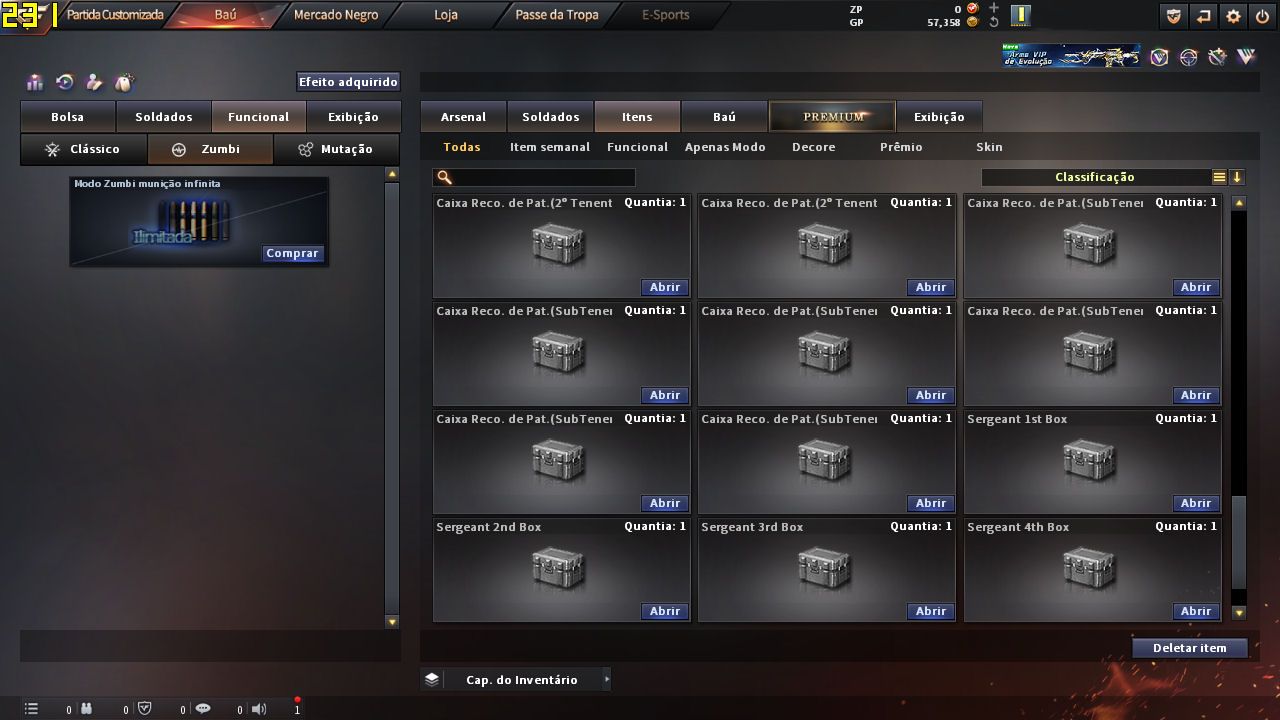Click the soldier profile icon
1280x720 pixels.
point(94,83)
